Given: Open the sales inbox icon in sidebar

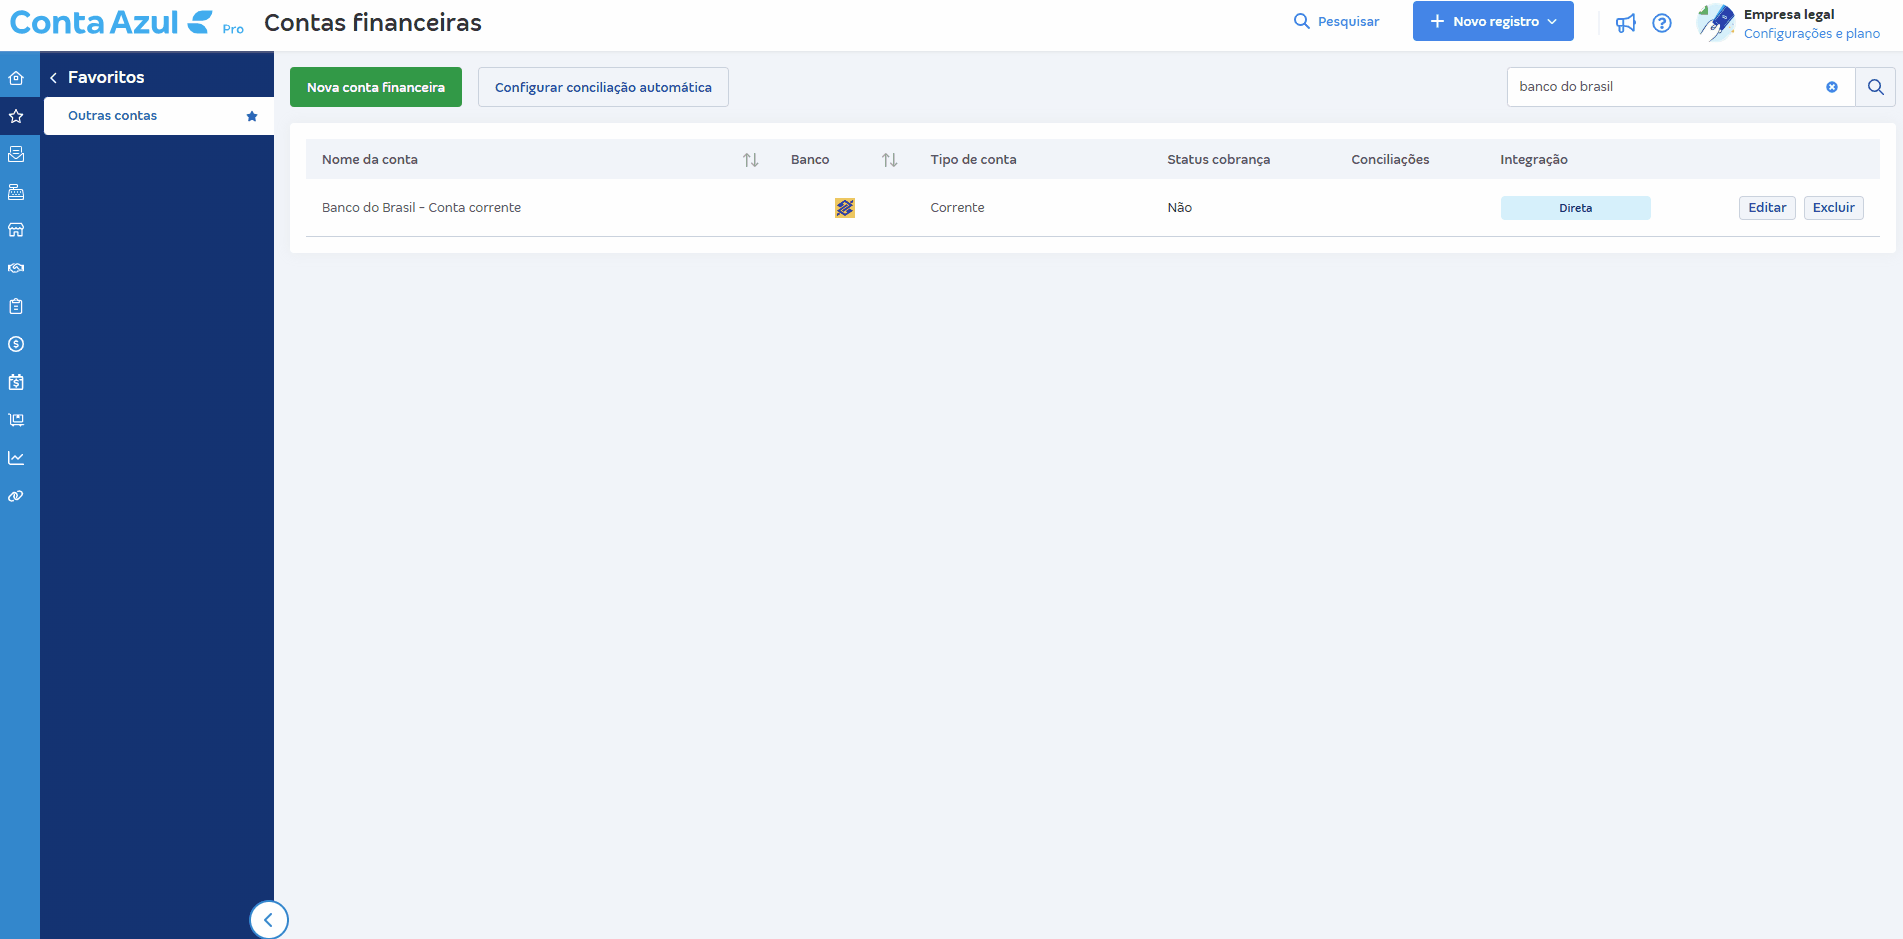Looking at the screenshot, I should coord(17,154).
